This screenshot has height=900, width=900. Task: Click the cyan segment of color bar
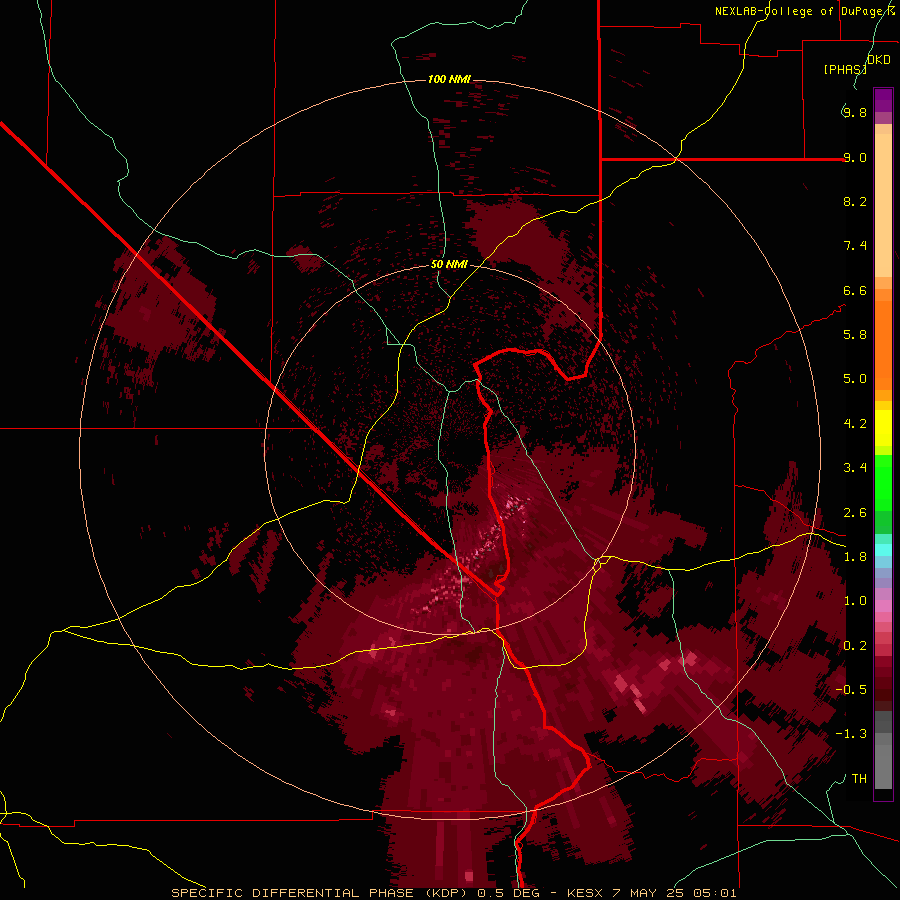(x=883, y=550)
